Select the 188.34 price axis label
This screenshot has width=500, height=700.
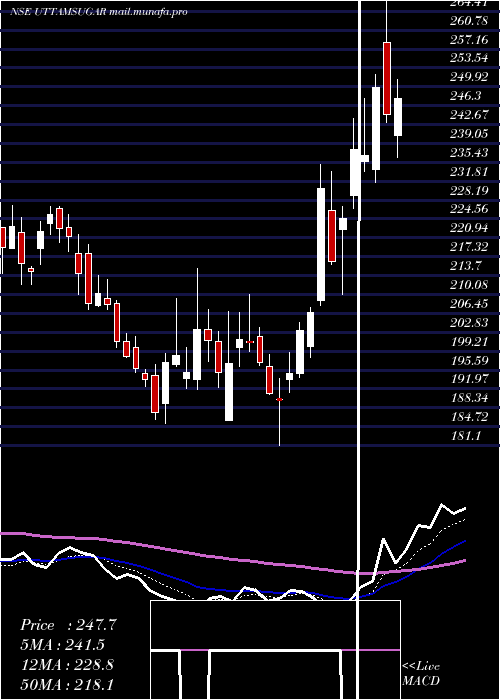pos(470,399)
